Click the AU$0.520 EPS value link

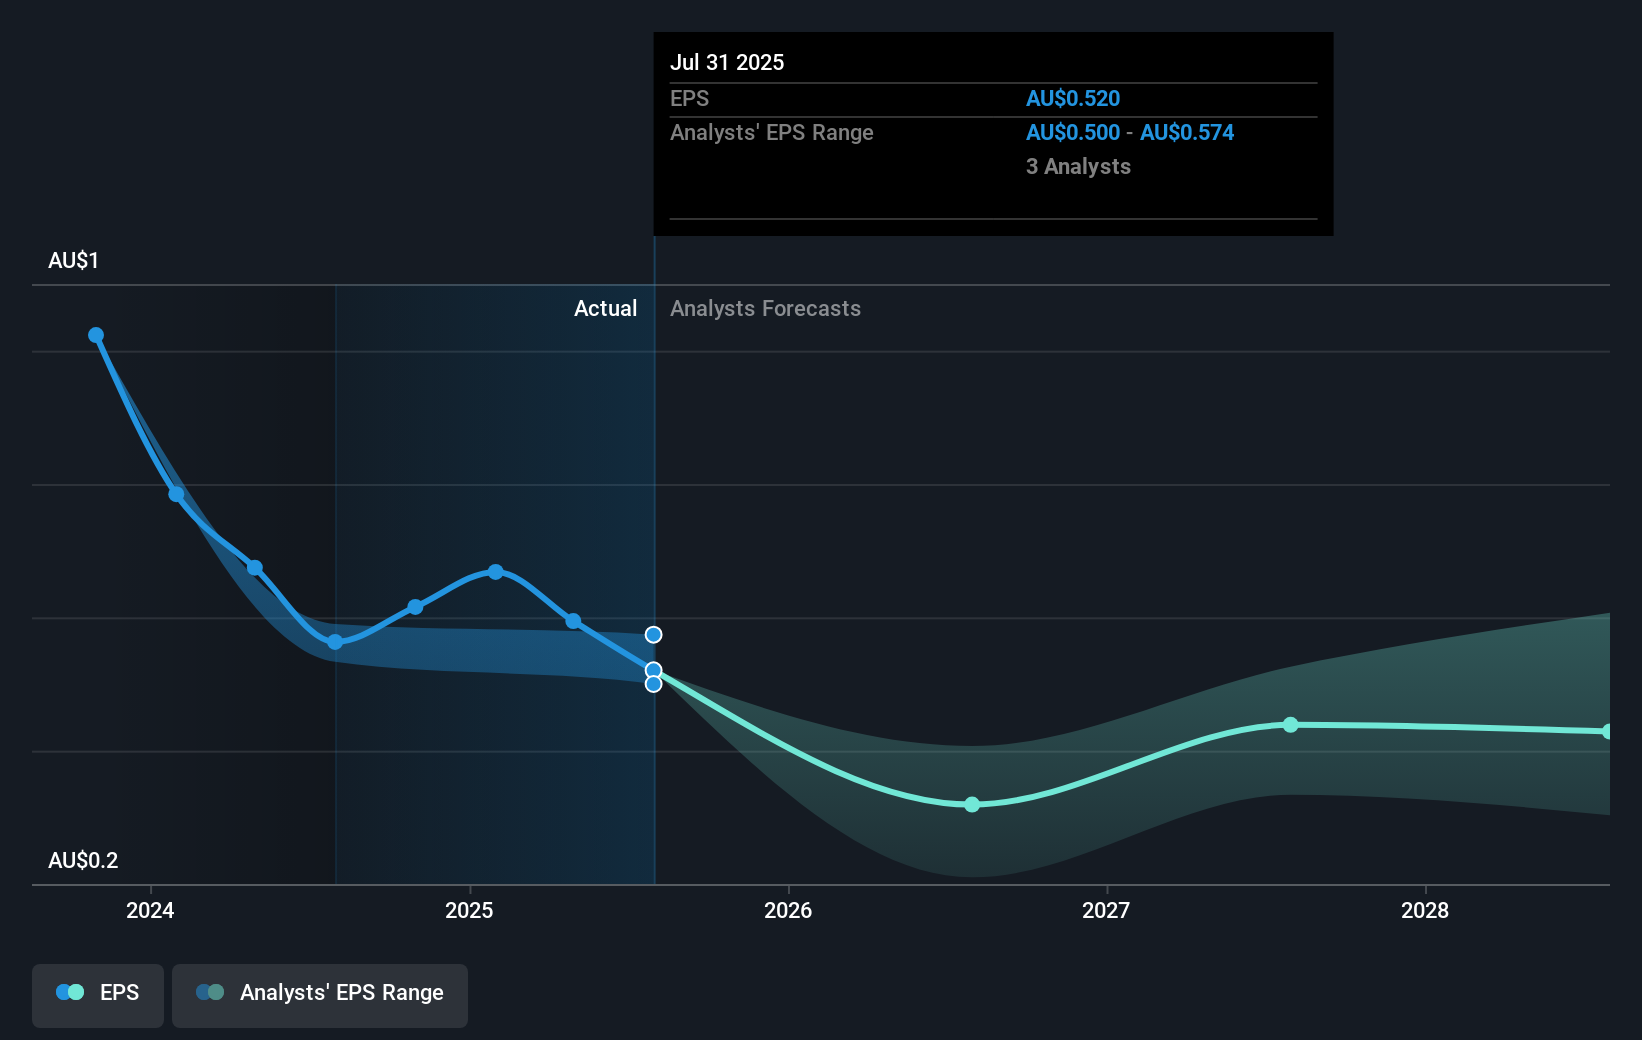coord(1073,98)
